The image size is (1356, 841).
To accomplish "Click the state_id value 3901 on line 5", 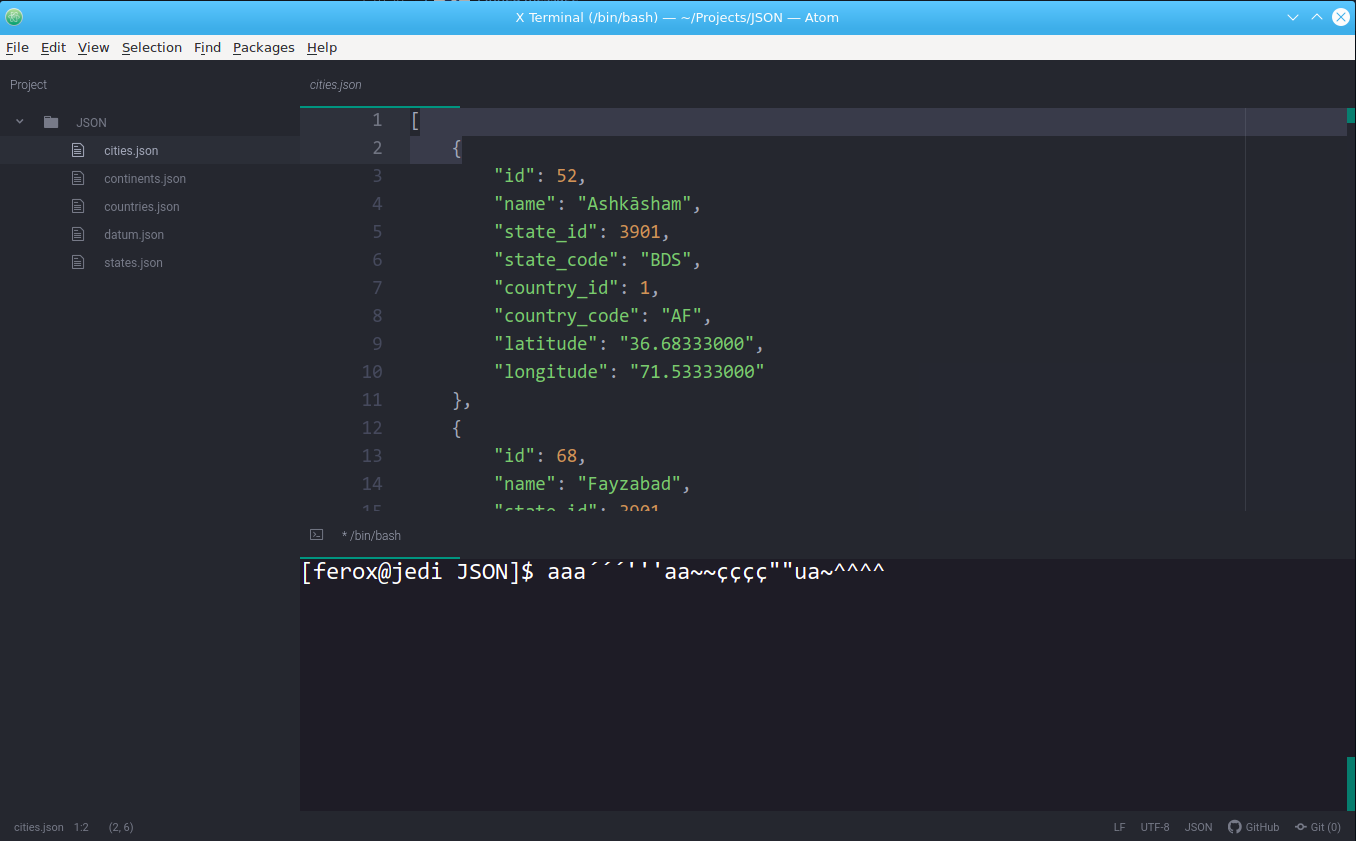I will (x=640, y=232).
